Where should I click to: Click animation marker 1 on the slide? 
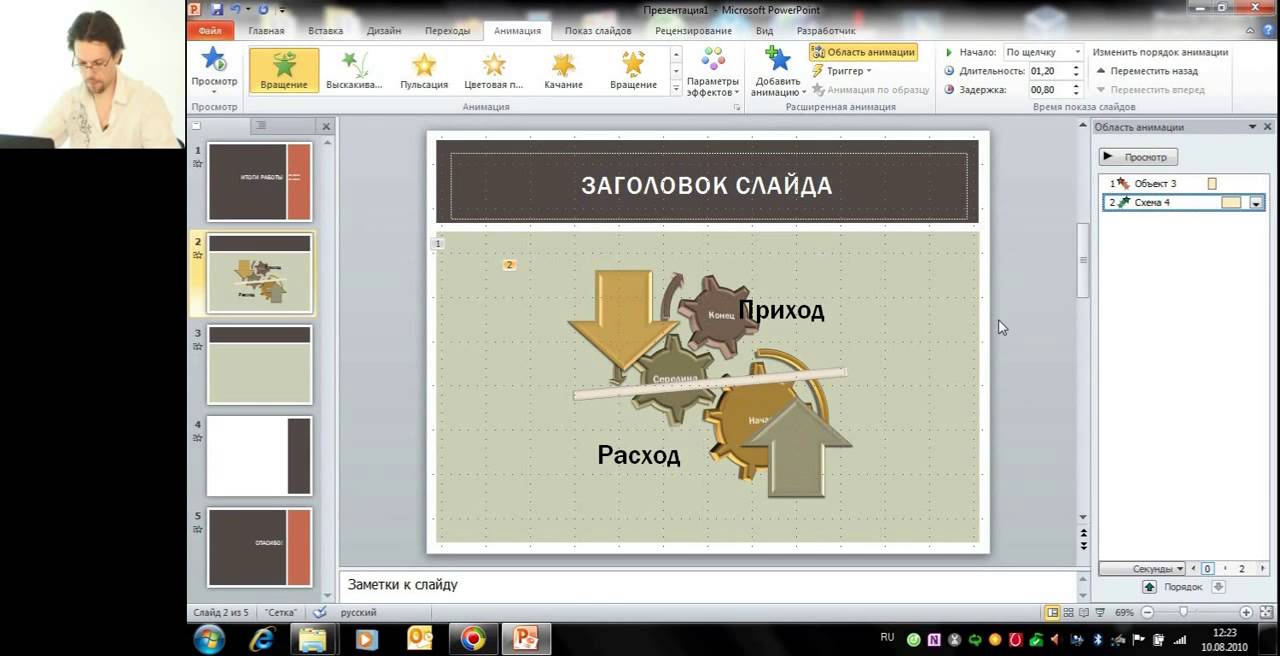(x=438, y=243)
